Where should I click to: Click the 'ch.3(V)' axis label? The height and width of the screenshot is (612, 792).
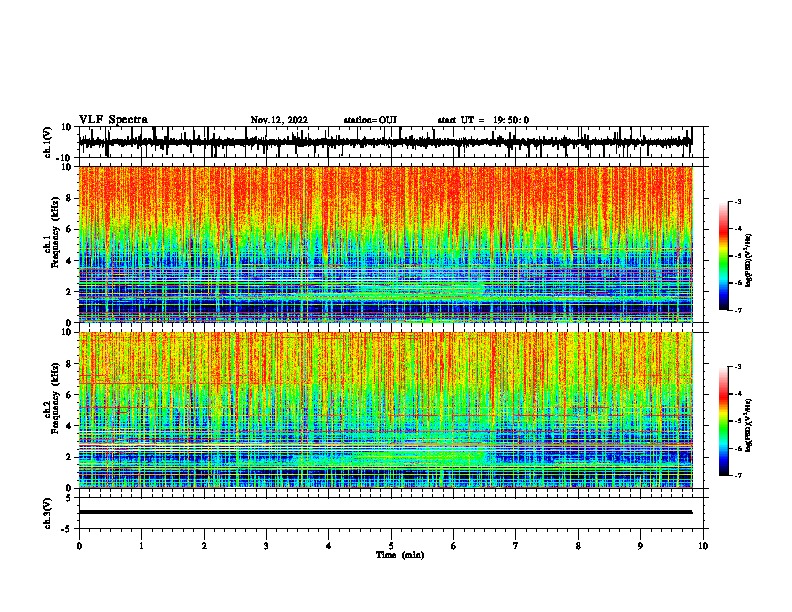[x=48, y=513]
